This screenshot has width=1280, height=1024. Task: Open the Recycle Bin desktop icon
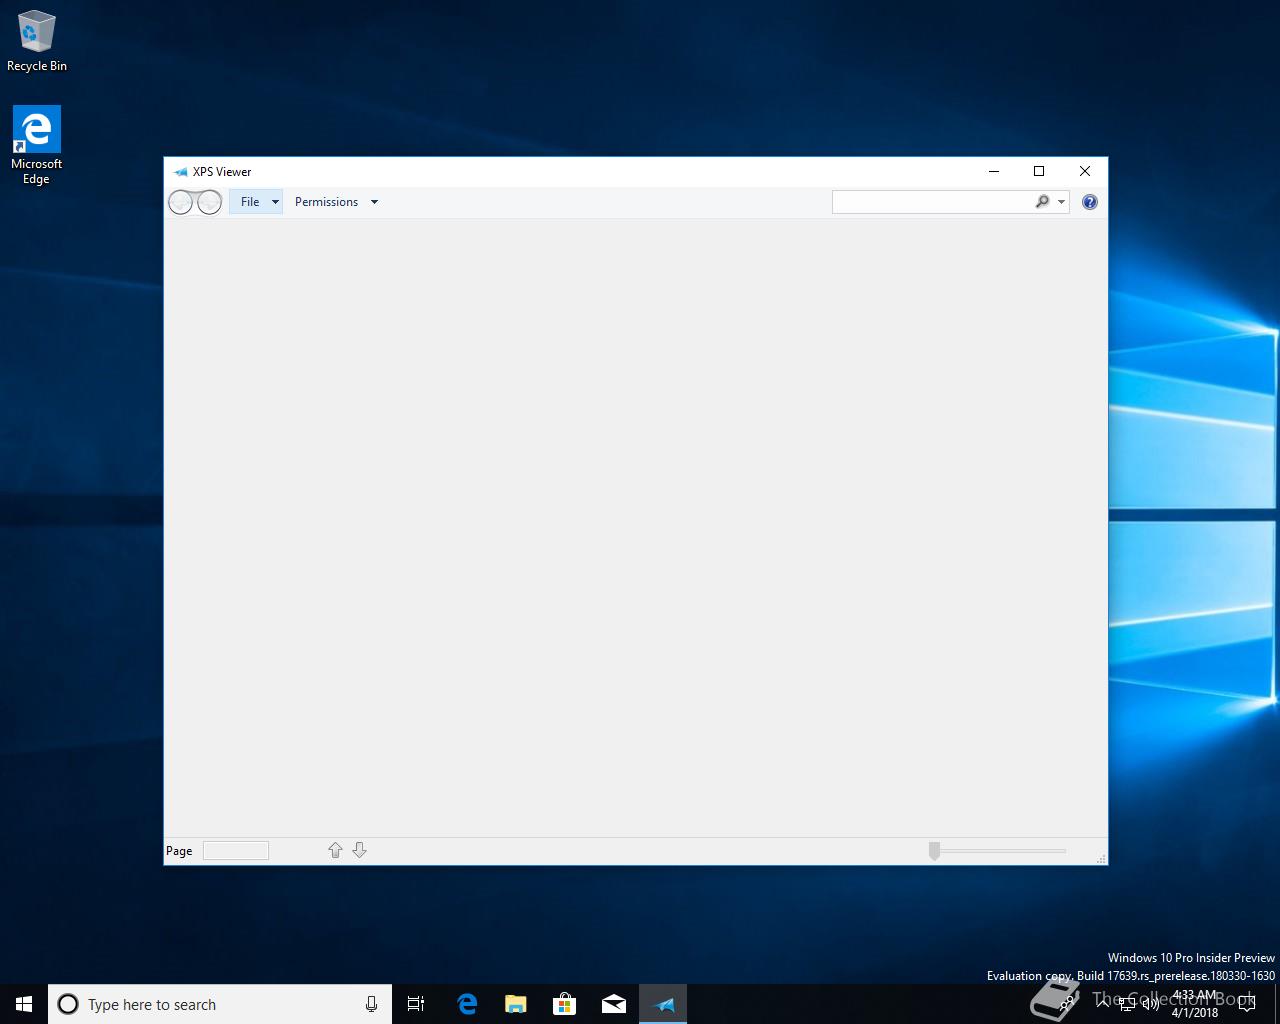pos(37,42)
